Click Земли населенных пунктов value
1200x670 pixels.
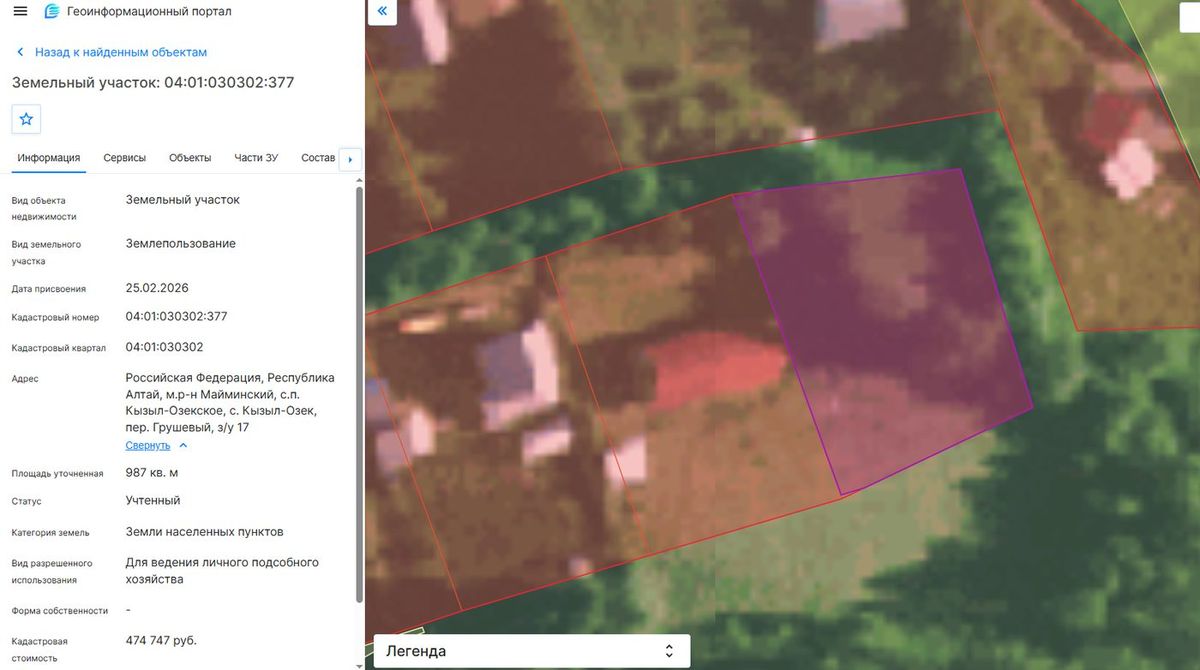pos(205,532)
